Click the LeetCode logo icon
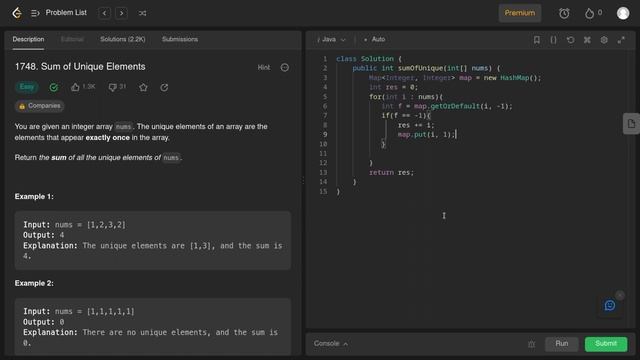This screenshot has height=360, width=640. [17, 13]
